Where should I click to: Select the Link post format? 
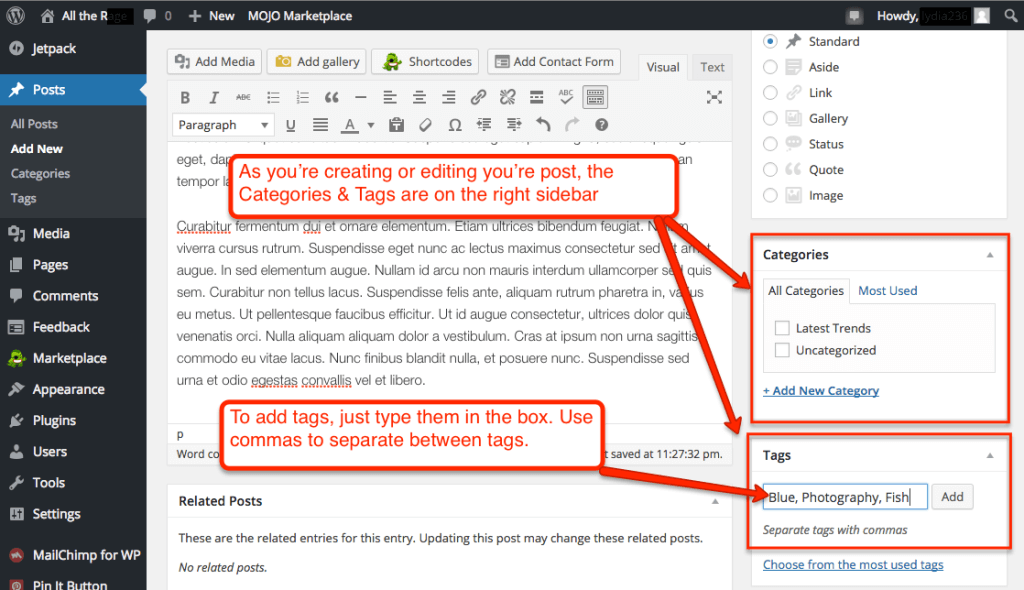tap(771, 93)
